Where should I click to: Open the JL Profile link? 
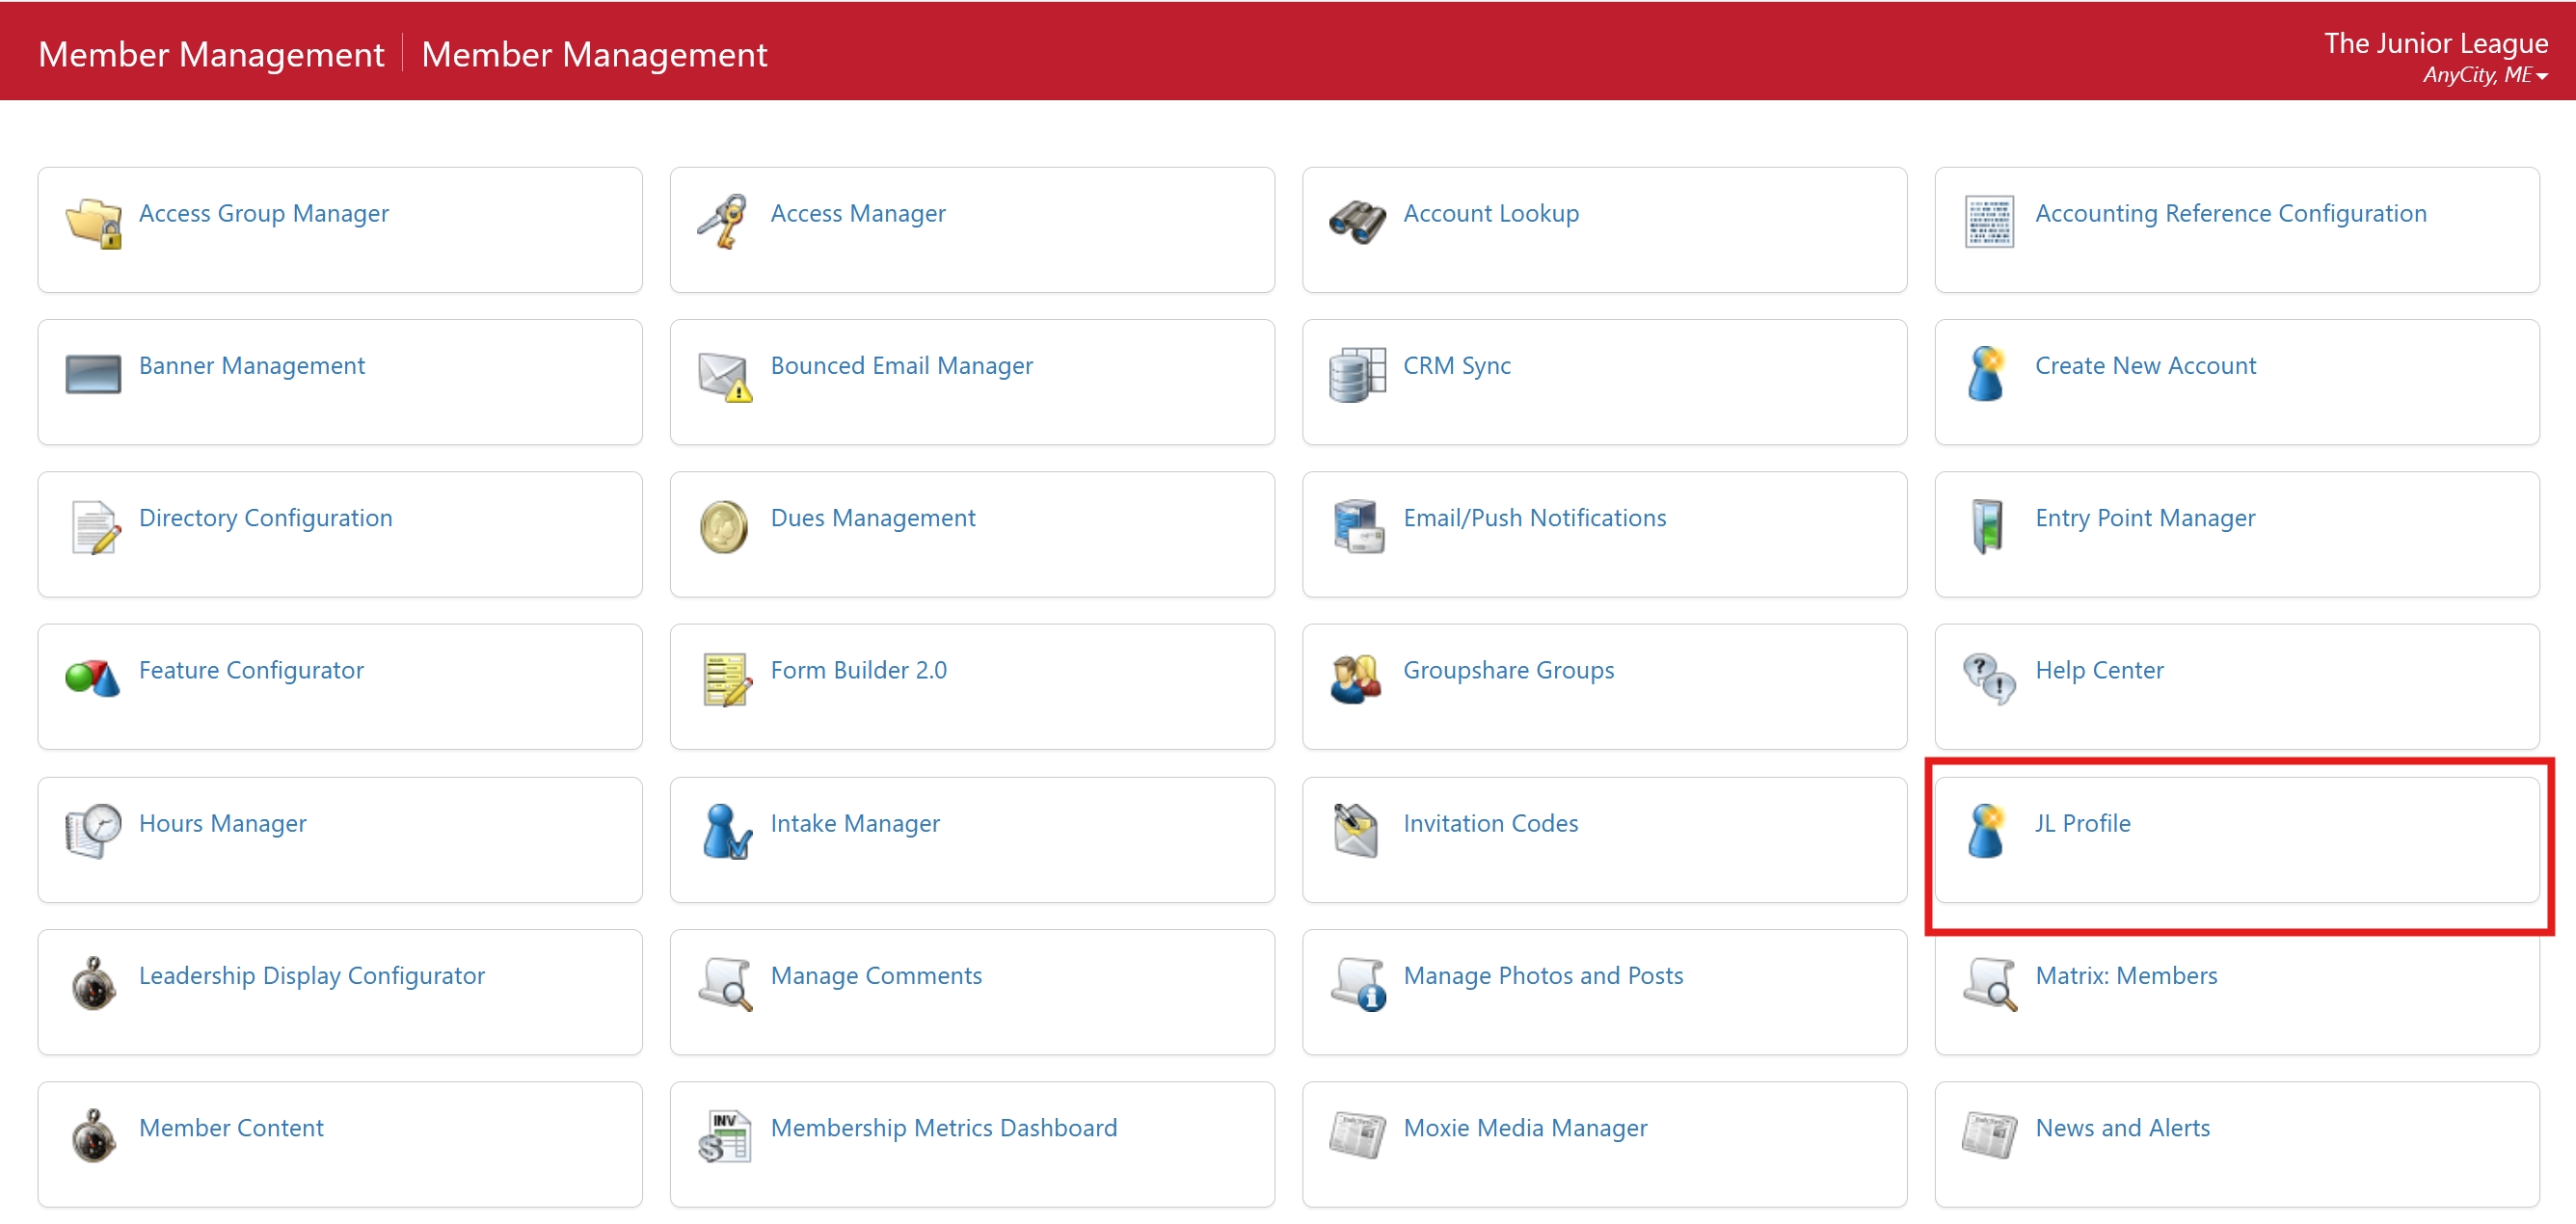tap(2082, 823)
